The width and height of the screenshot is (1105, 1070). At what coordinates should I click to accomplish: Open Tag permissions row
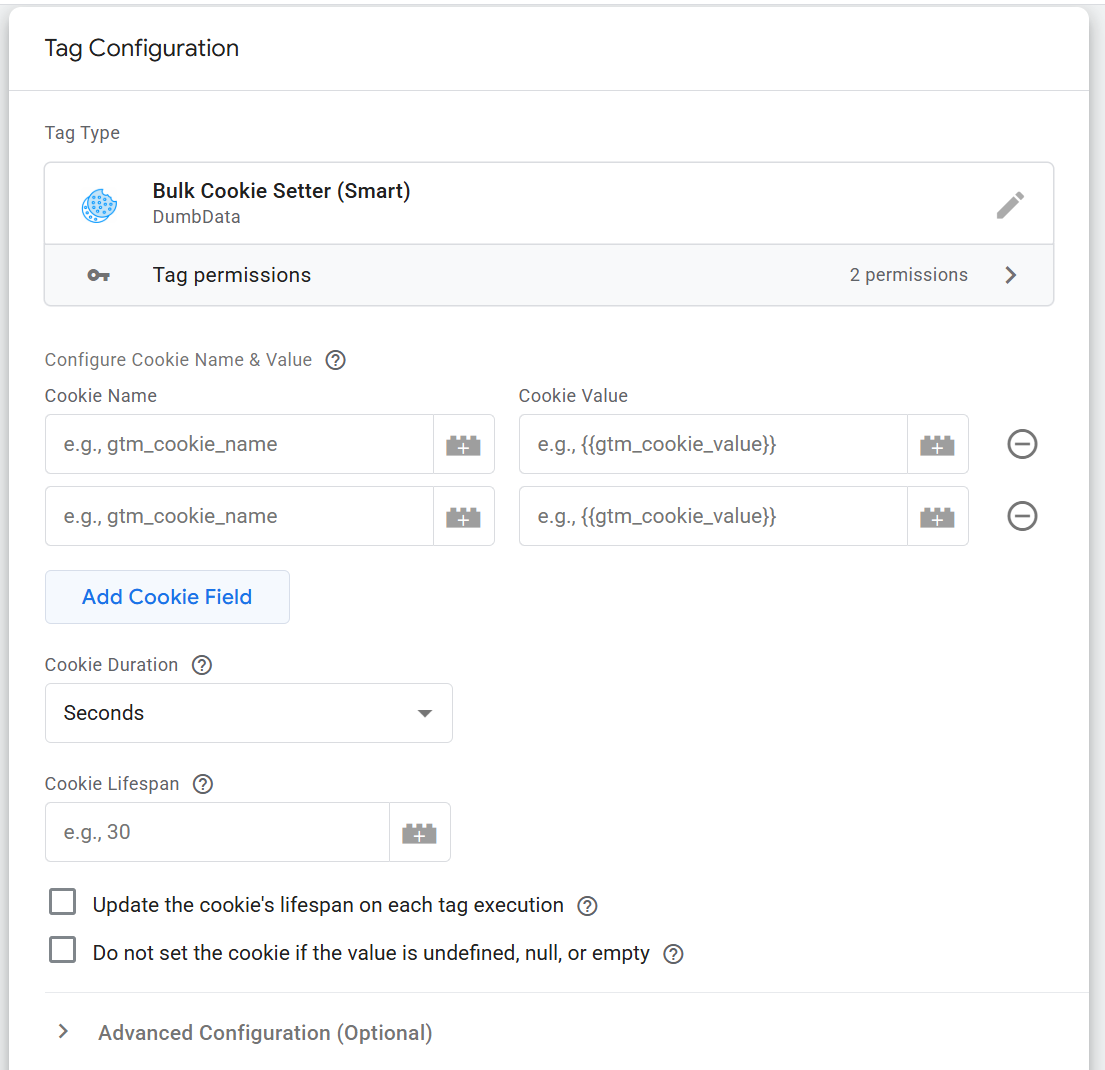548,275
